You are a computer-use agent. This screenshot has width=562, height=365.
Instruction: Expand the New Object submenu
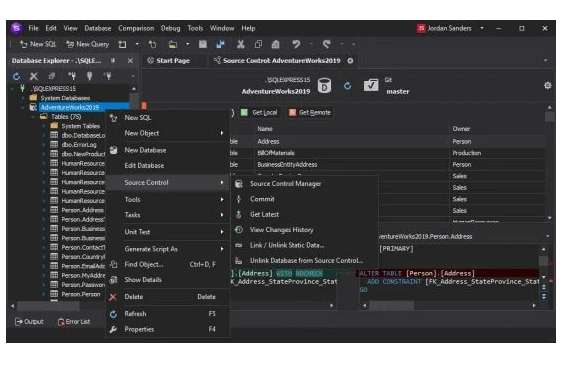(x=168, y=133)
